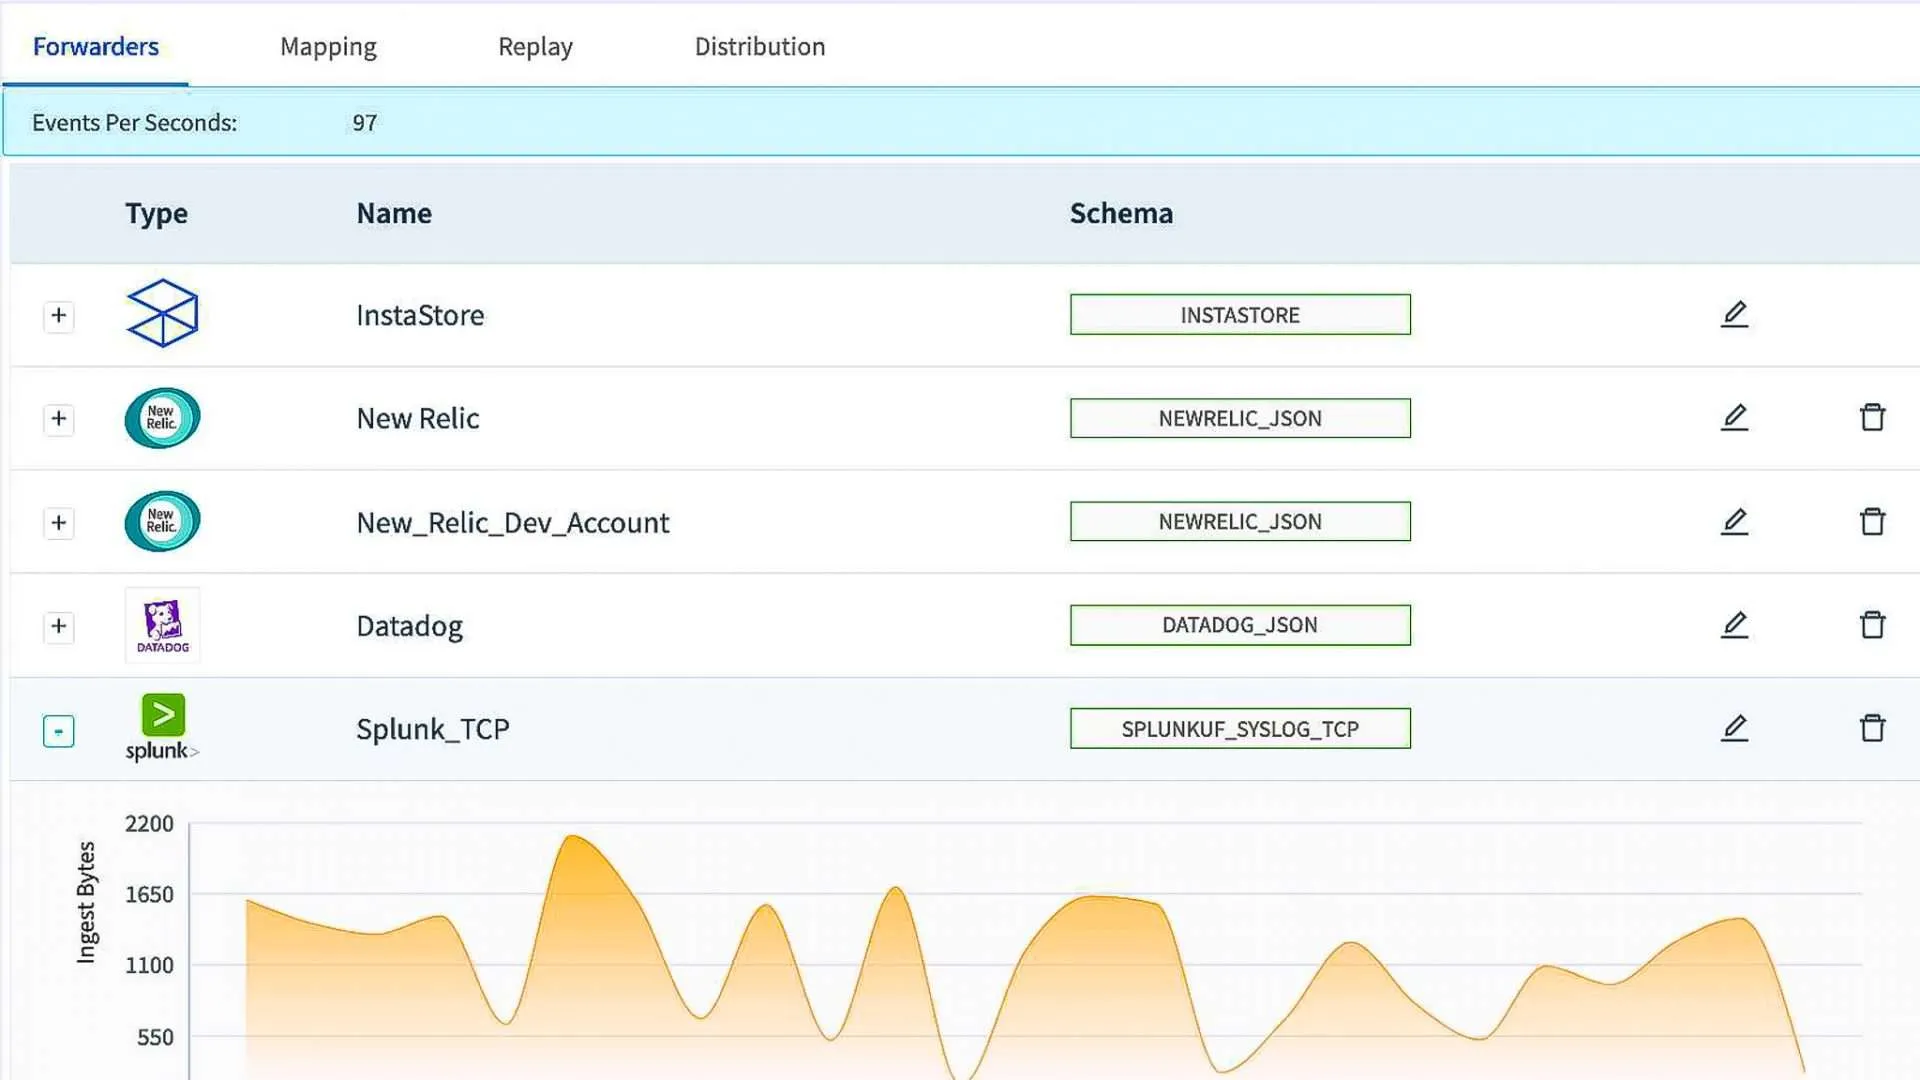Click the Splunk logo icon

pyautogui.click(x=162, y=728)
